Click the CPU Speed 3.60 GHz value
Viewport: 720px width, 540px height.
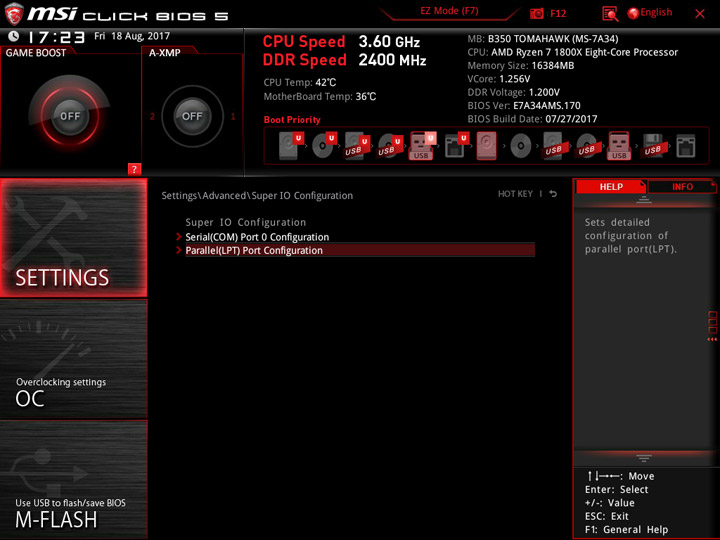tap(389, 42)
